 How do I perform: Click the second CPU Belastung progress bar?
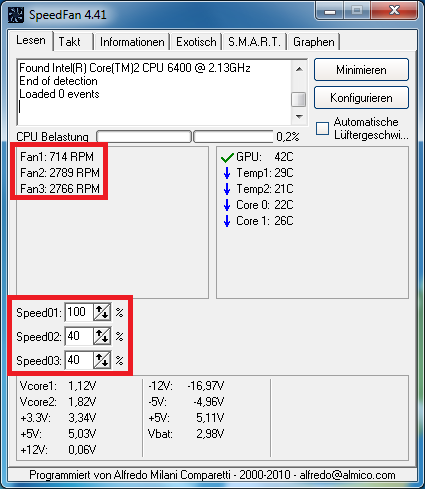click(233, 137)
